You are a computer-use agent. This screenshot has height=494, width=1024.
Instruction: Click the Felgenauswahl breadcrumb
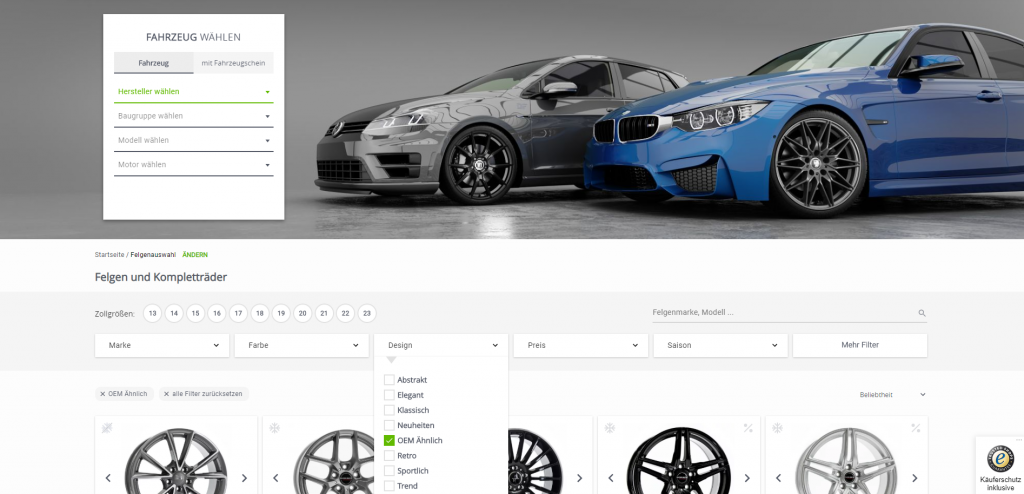tap(153, 255)
